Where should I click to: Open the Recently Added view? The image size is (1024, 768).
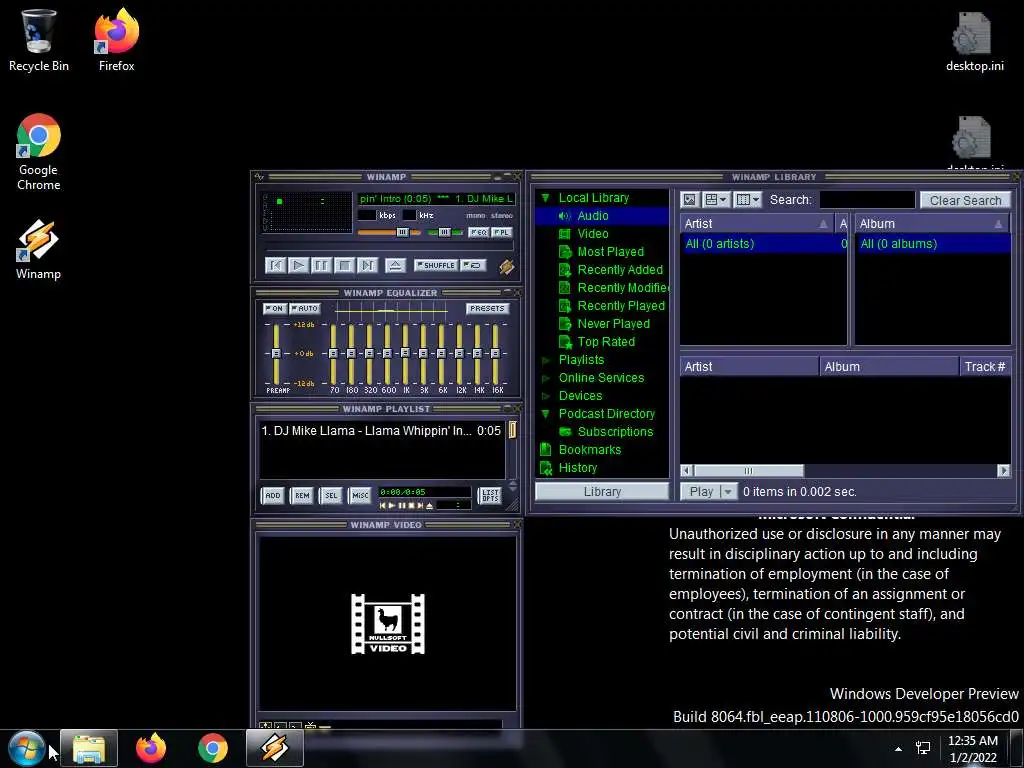[619, 270]
